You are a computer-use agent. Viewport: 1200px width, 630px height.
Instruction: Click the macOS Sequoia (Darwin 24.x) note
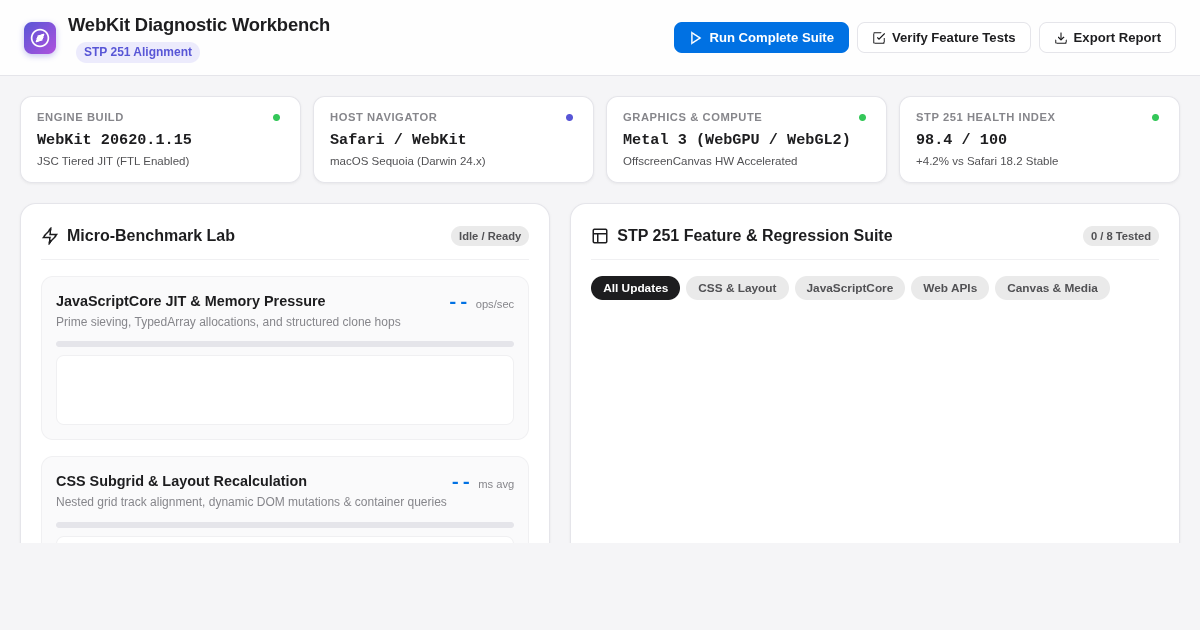click(408, 161)
